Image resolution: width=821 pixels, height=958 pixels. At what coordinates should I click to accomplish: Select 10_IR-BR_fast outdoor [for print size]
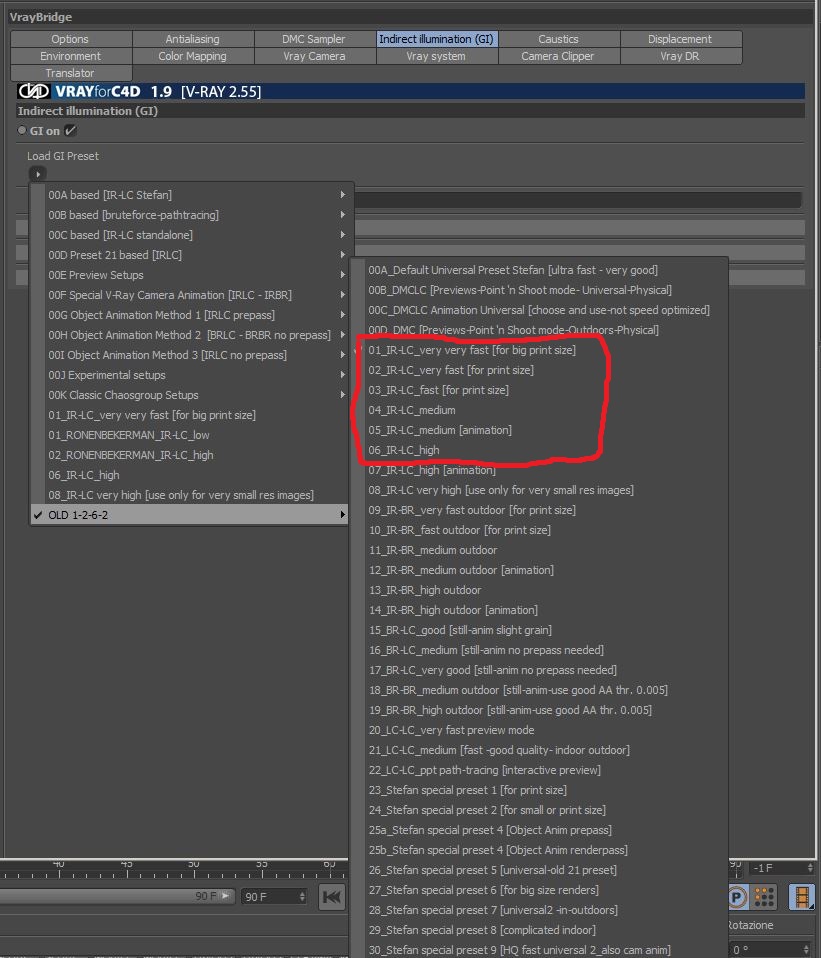(x=540, y=530)
